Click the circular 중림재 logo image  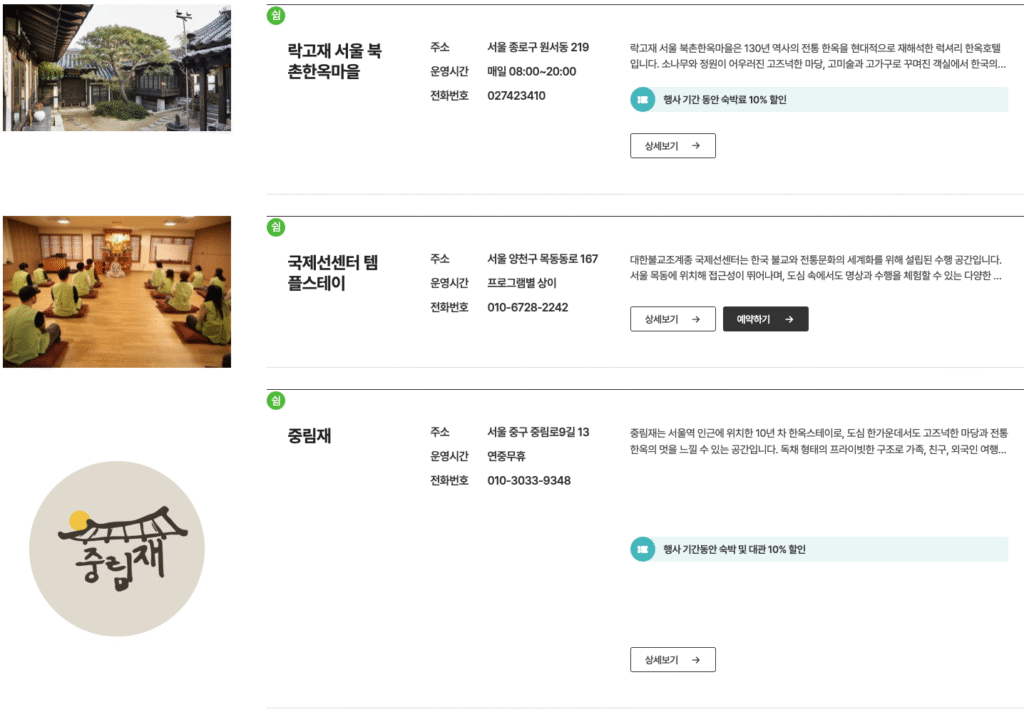coord(116,548)
